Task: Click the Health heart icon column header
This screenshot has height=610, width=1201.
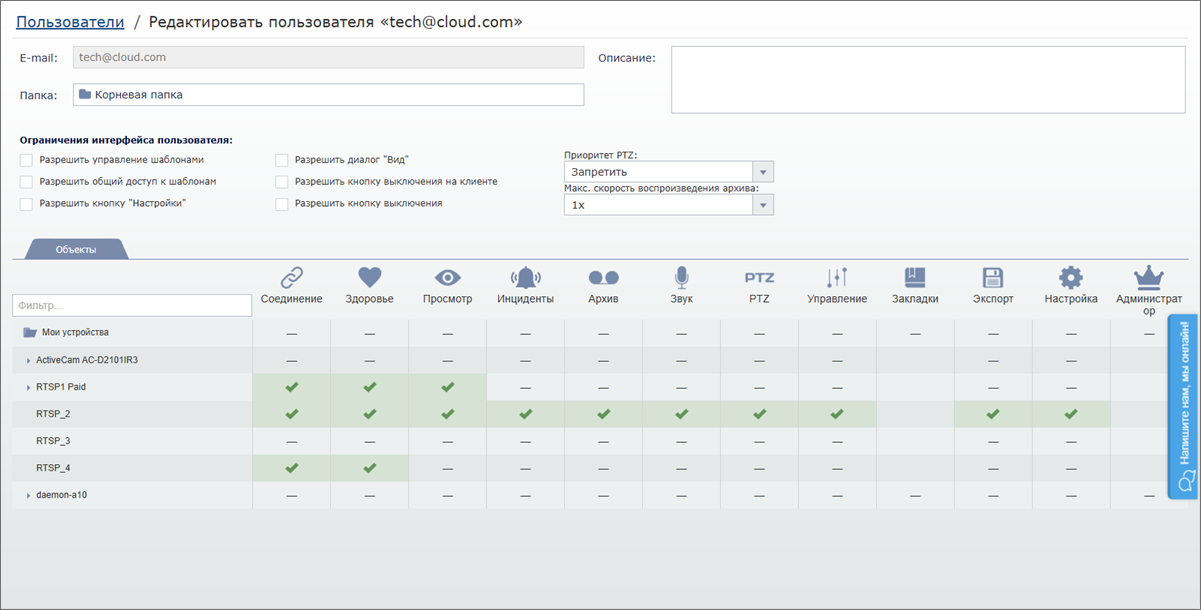Action: tap(369, 278)
